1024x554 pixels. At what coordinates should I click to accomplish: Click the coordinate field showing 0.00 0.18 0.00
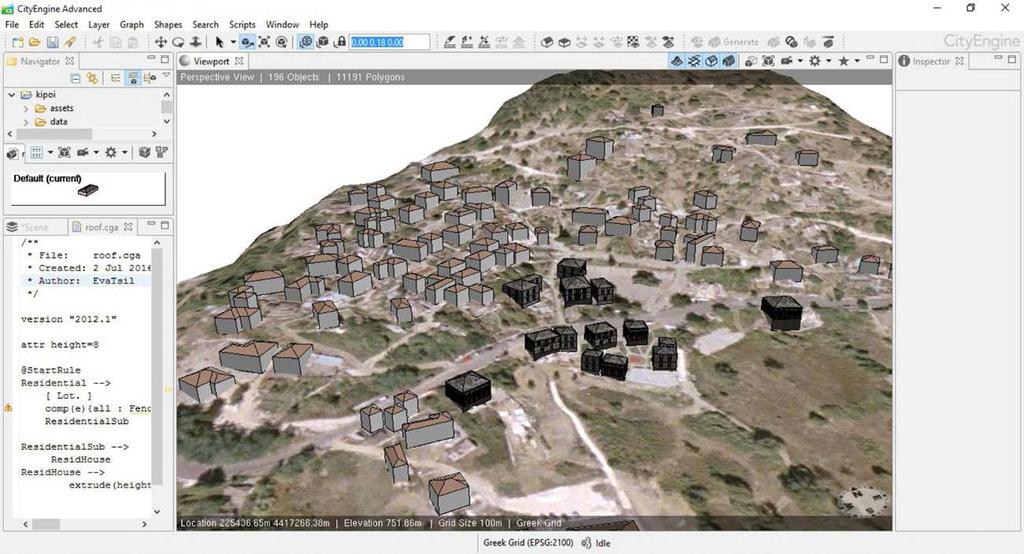[x=389, y=42]
